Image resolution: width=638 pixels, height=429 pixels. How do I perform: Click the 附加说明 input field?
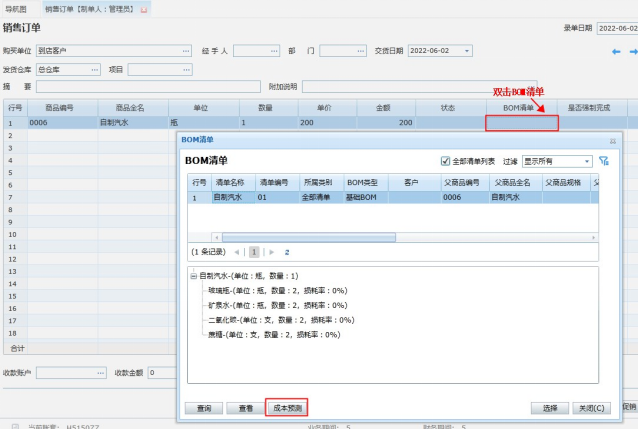point(420,87)
